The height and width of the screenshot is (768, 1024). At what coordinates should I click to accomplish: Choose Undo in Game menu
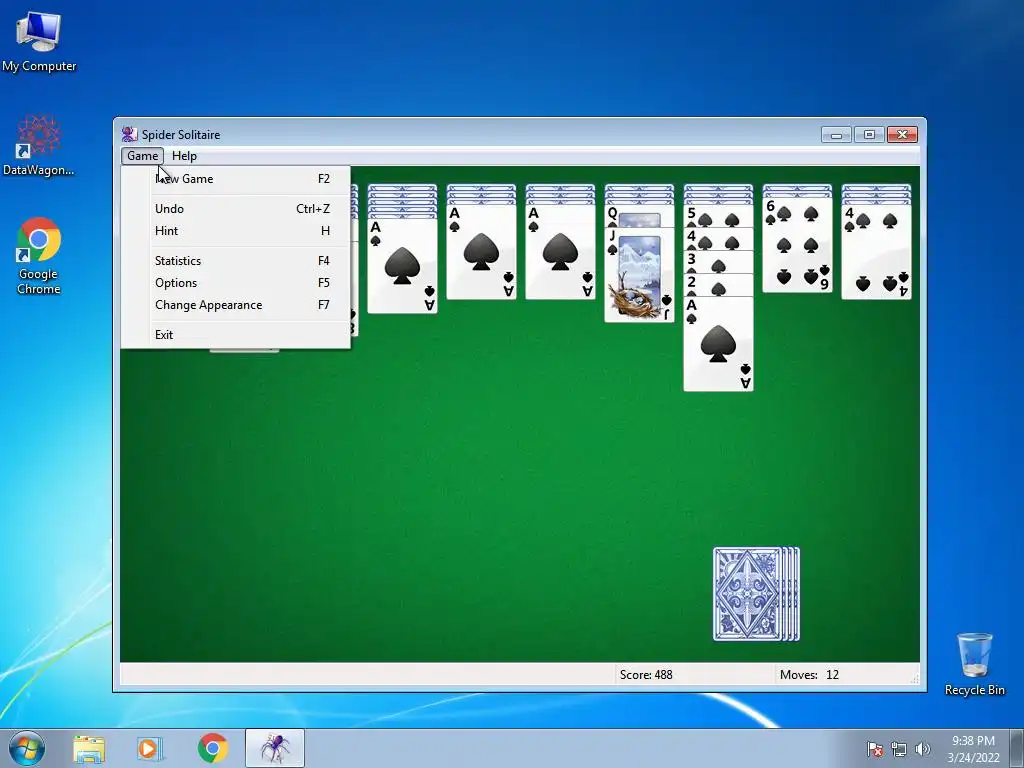(236, 209)
